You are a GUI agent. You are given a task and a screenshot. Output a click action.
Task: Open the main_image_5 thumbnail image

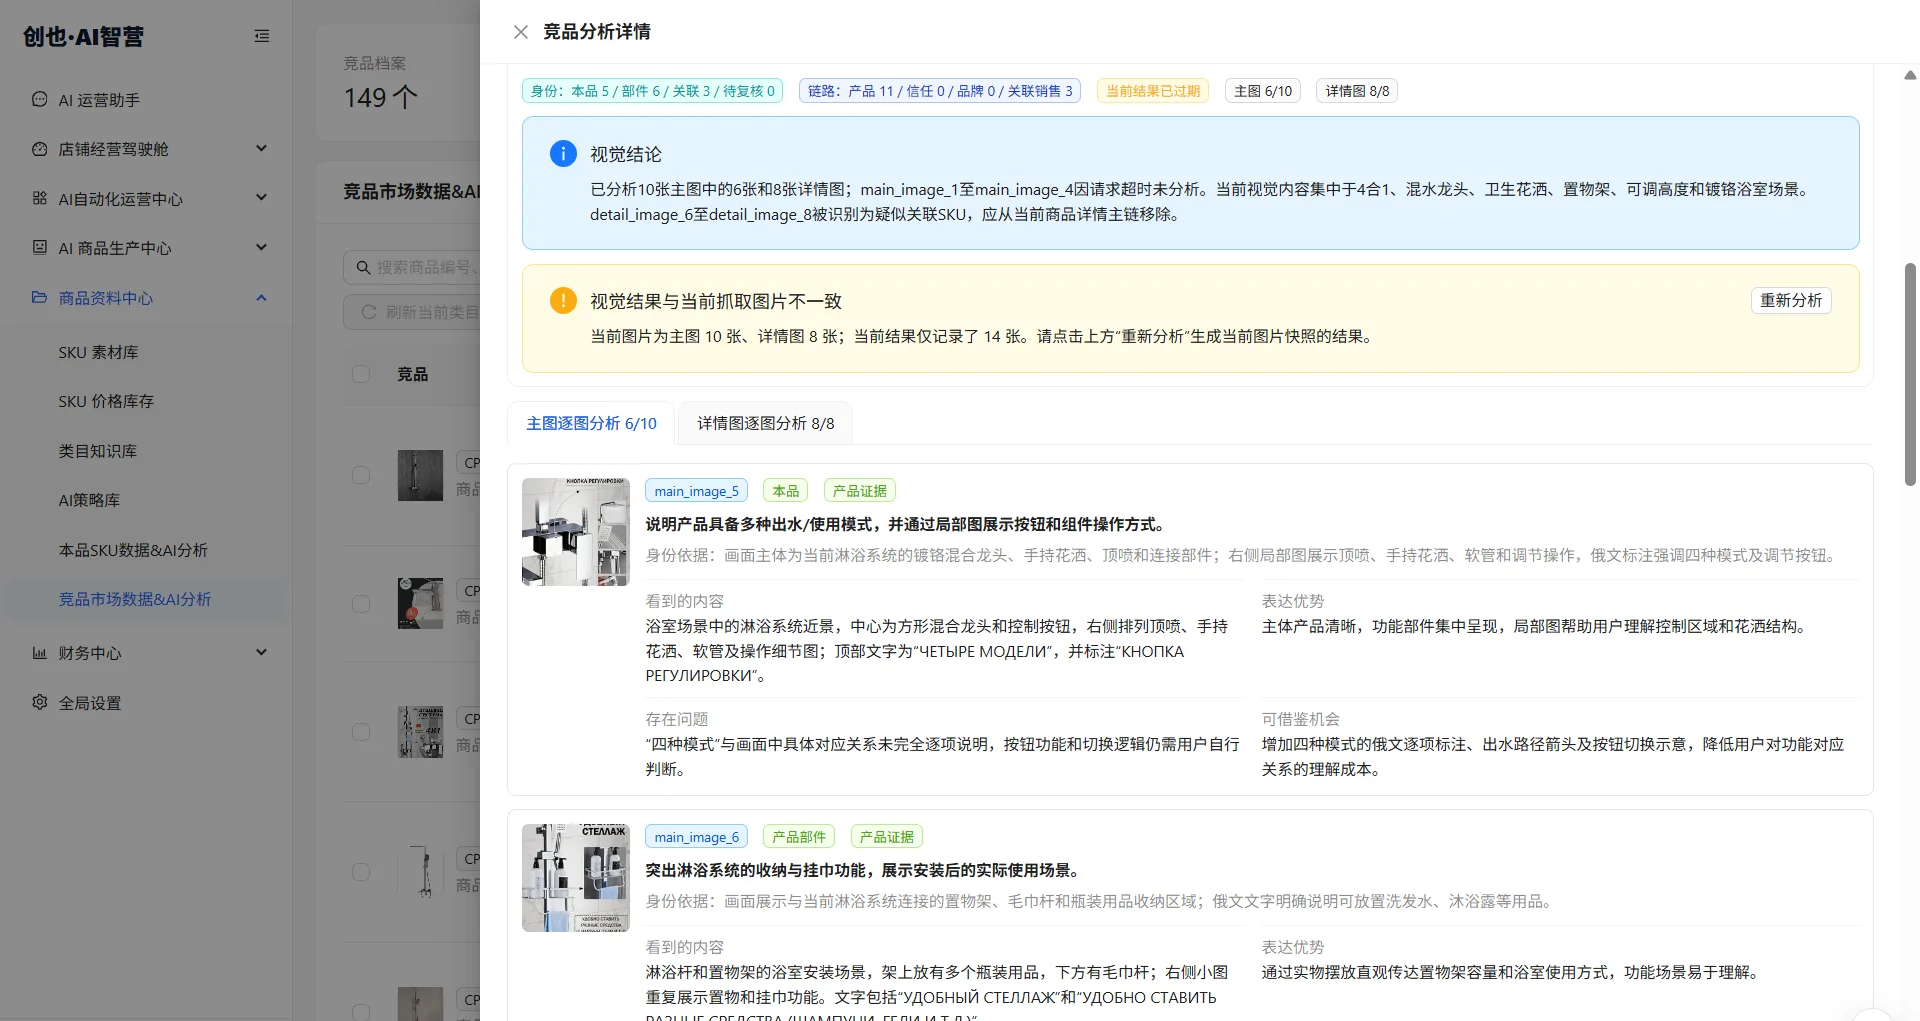576,532
